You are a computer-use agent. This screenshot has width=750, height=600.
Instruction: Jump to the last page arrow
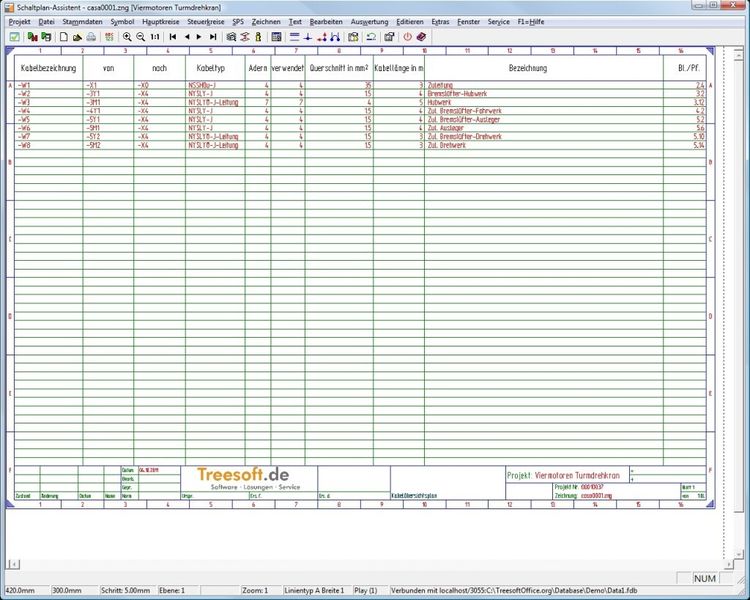(214, 36)
